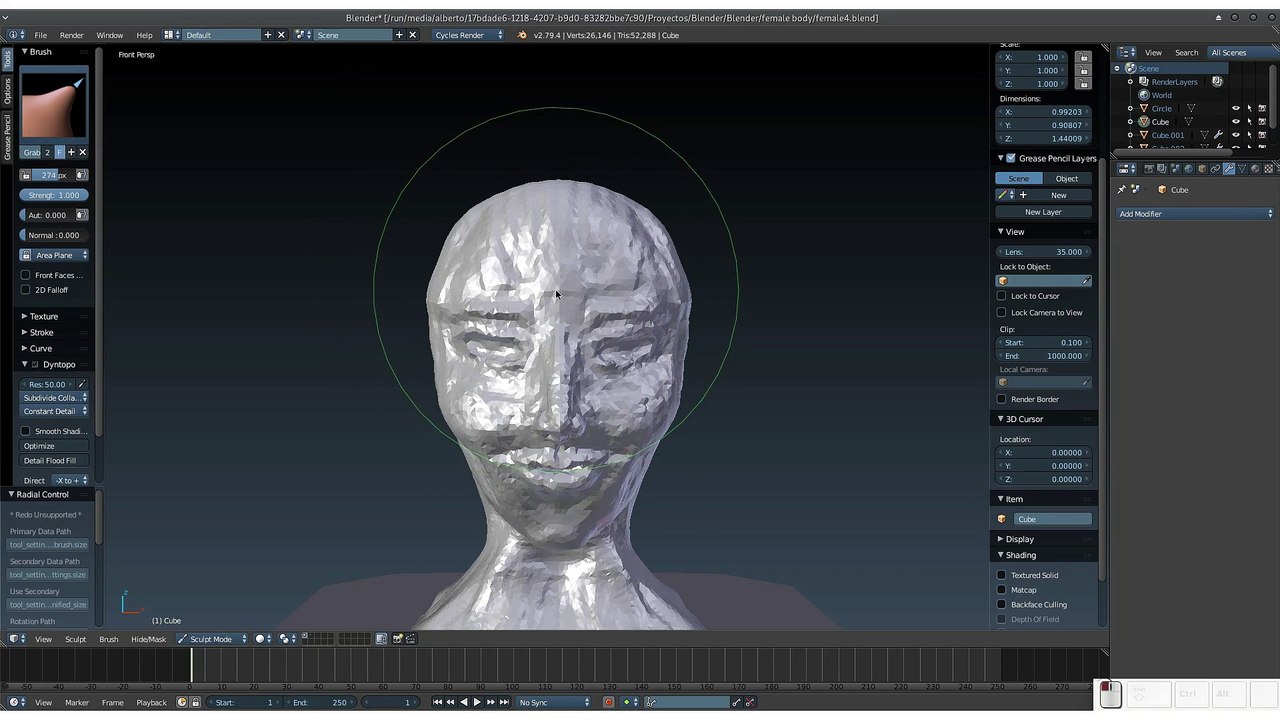Enable the Matcap shading checkbox

1002,590
